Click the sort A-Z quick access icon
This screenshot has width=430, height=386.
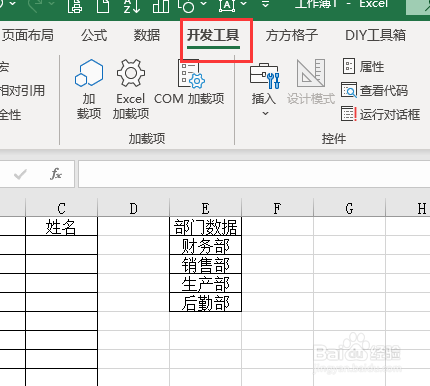(131, 6)
